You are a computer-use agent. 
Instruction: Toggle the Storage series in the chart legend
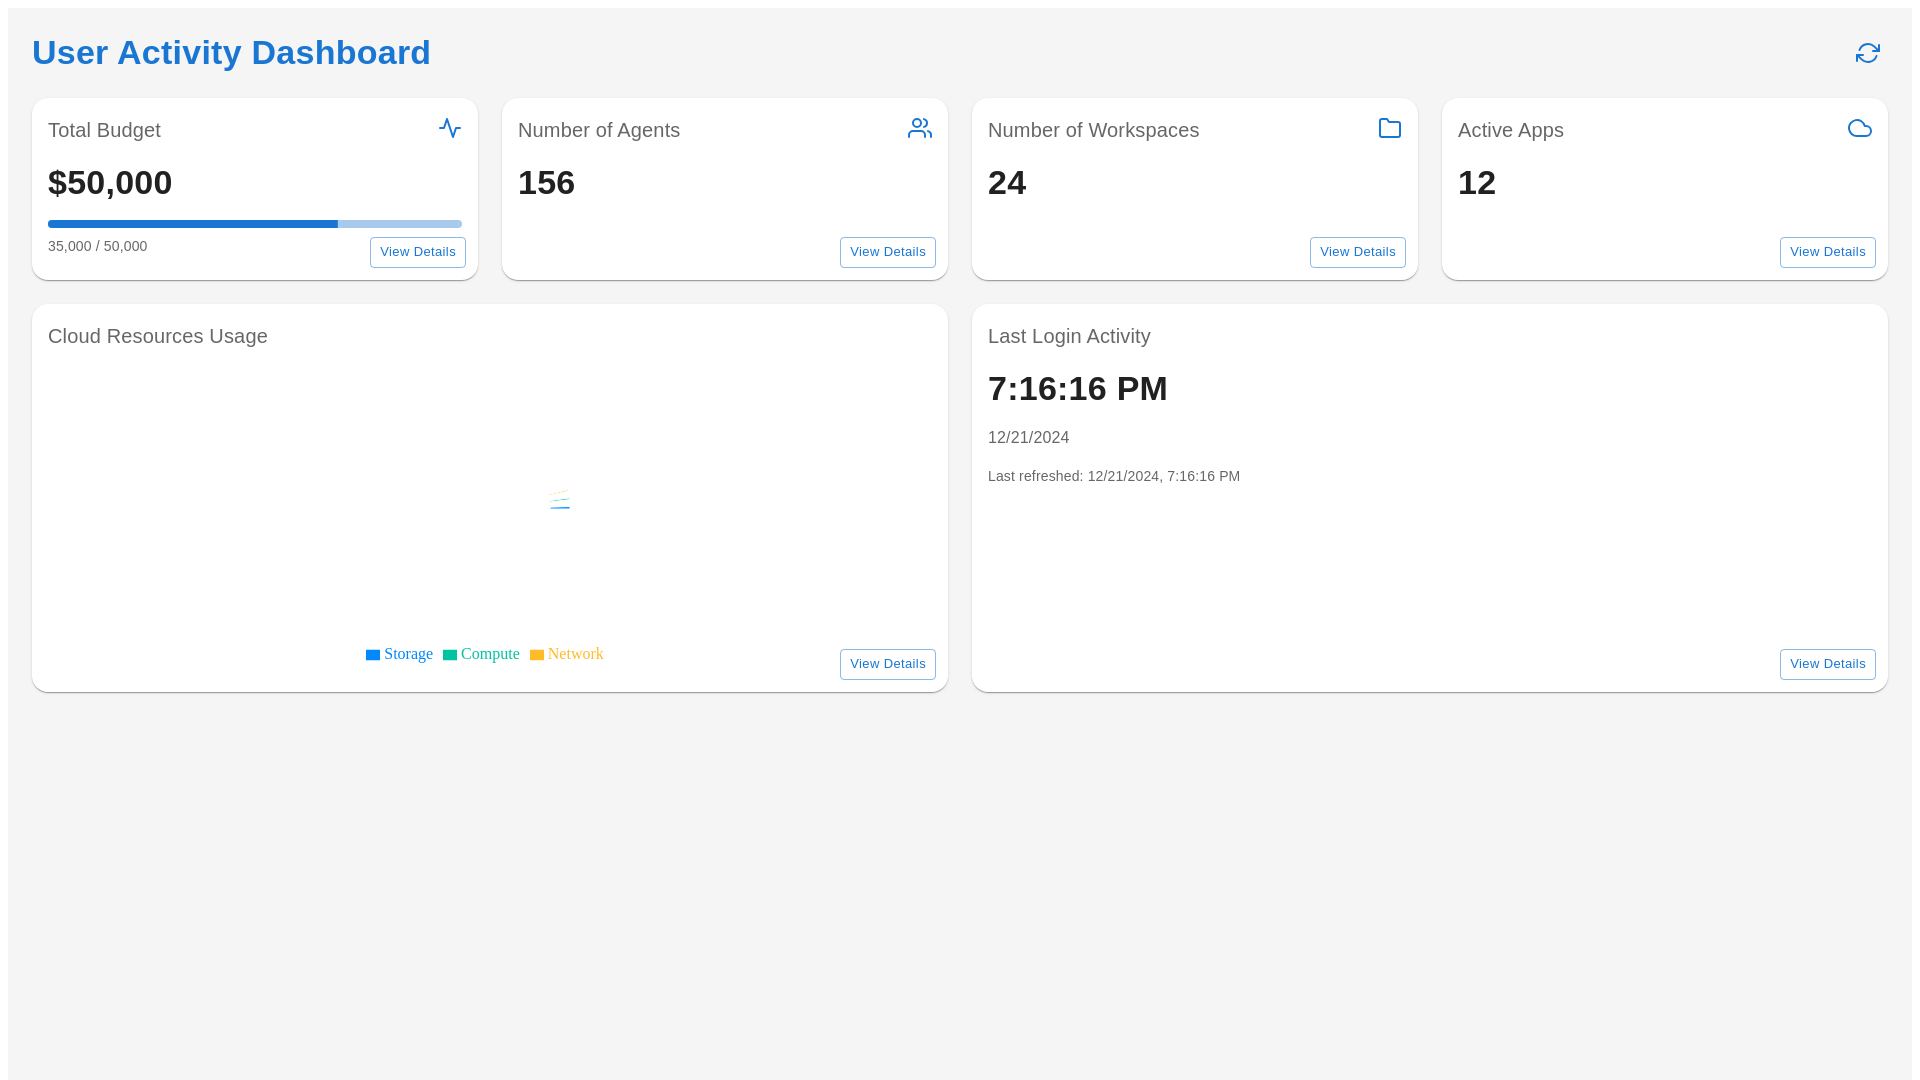[x=399, y=654]
